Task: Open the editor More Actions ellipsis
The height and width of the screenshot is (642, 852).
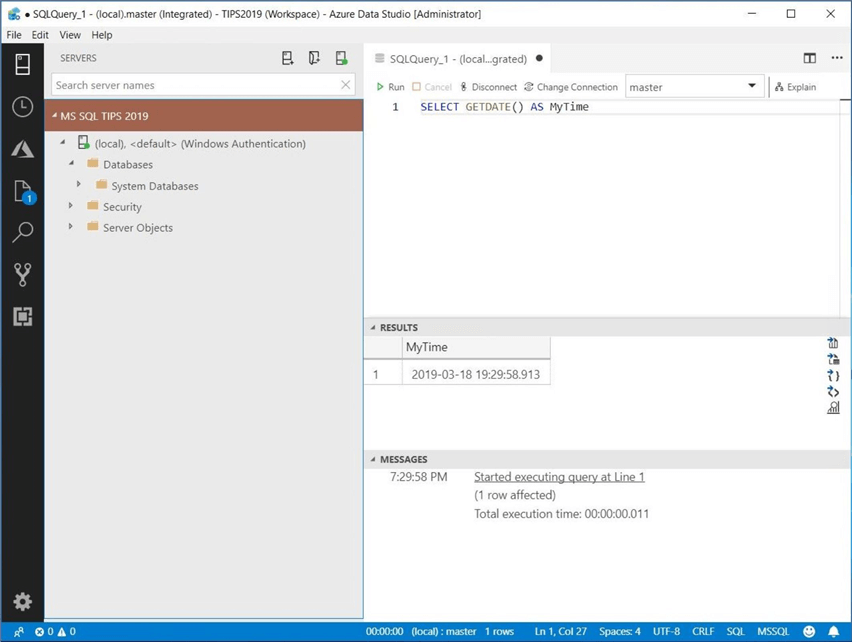Action: point(837,58)
